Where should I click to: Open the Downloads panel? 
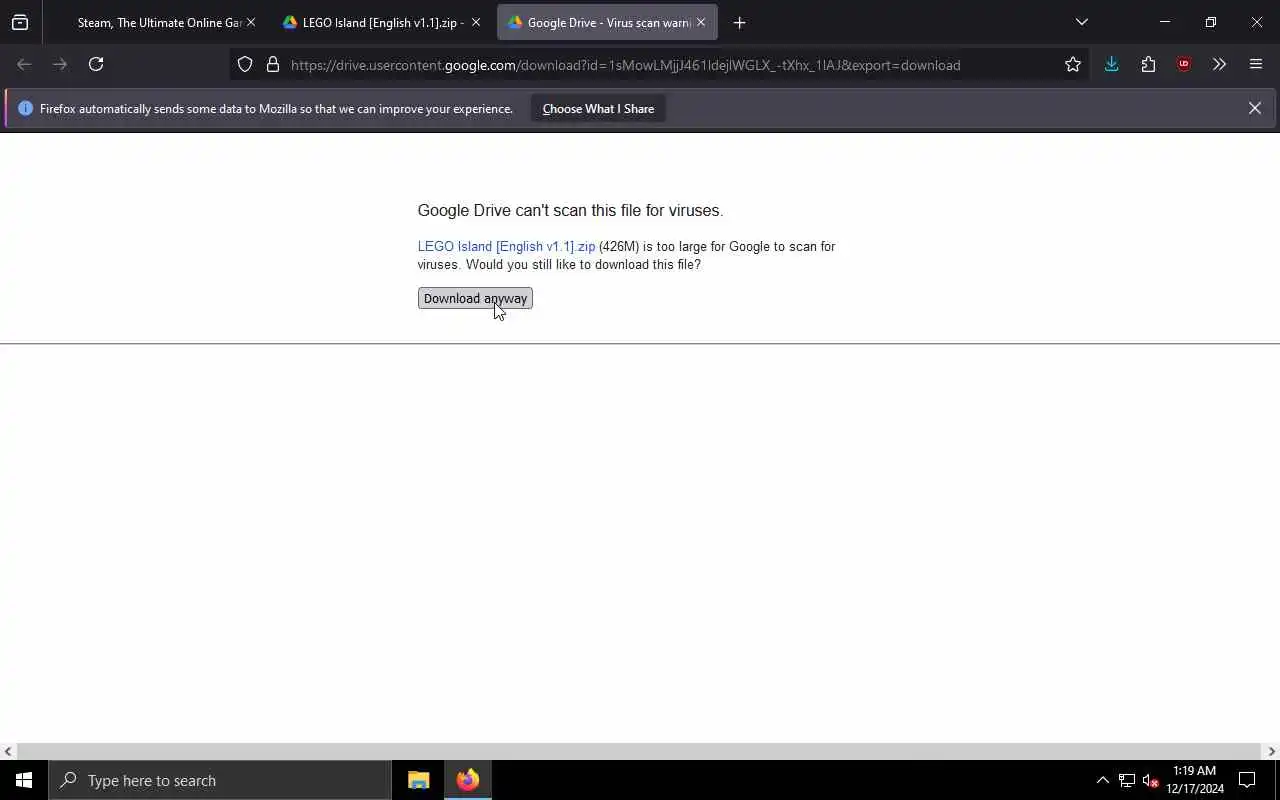(1111, 64)
